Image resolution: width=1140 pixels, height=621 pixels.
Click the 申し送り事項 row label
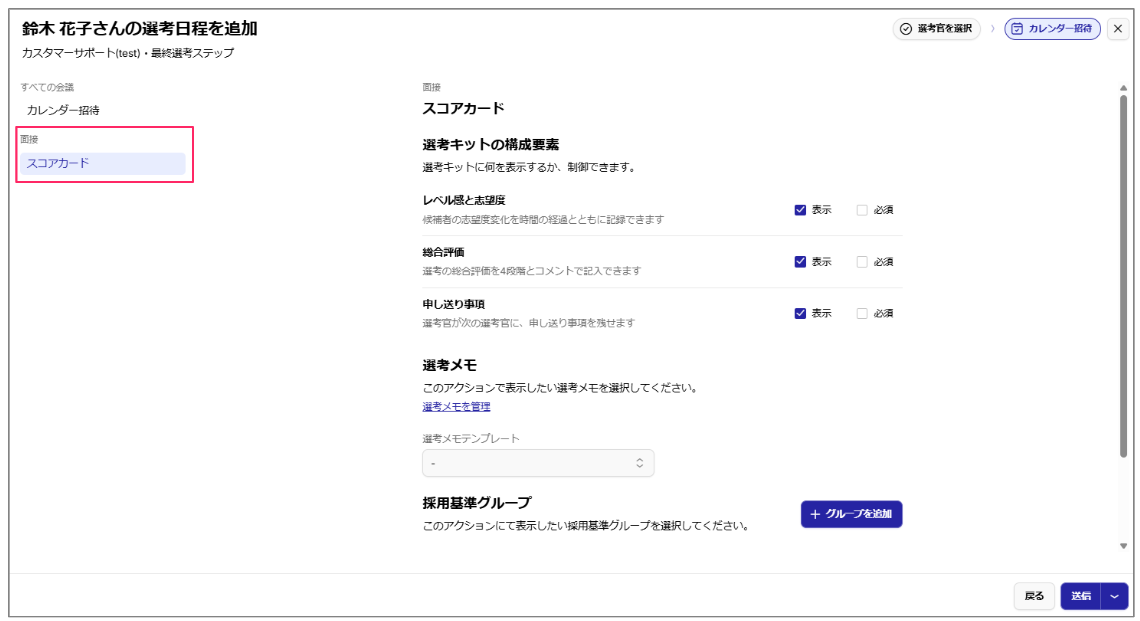[453, 304]
